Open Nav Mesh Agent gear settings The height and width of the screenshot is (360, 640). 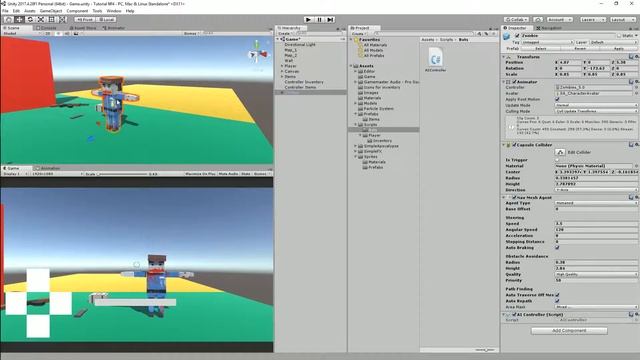[x=637, y=197]
